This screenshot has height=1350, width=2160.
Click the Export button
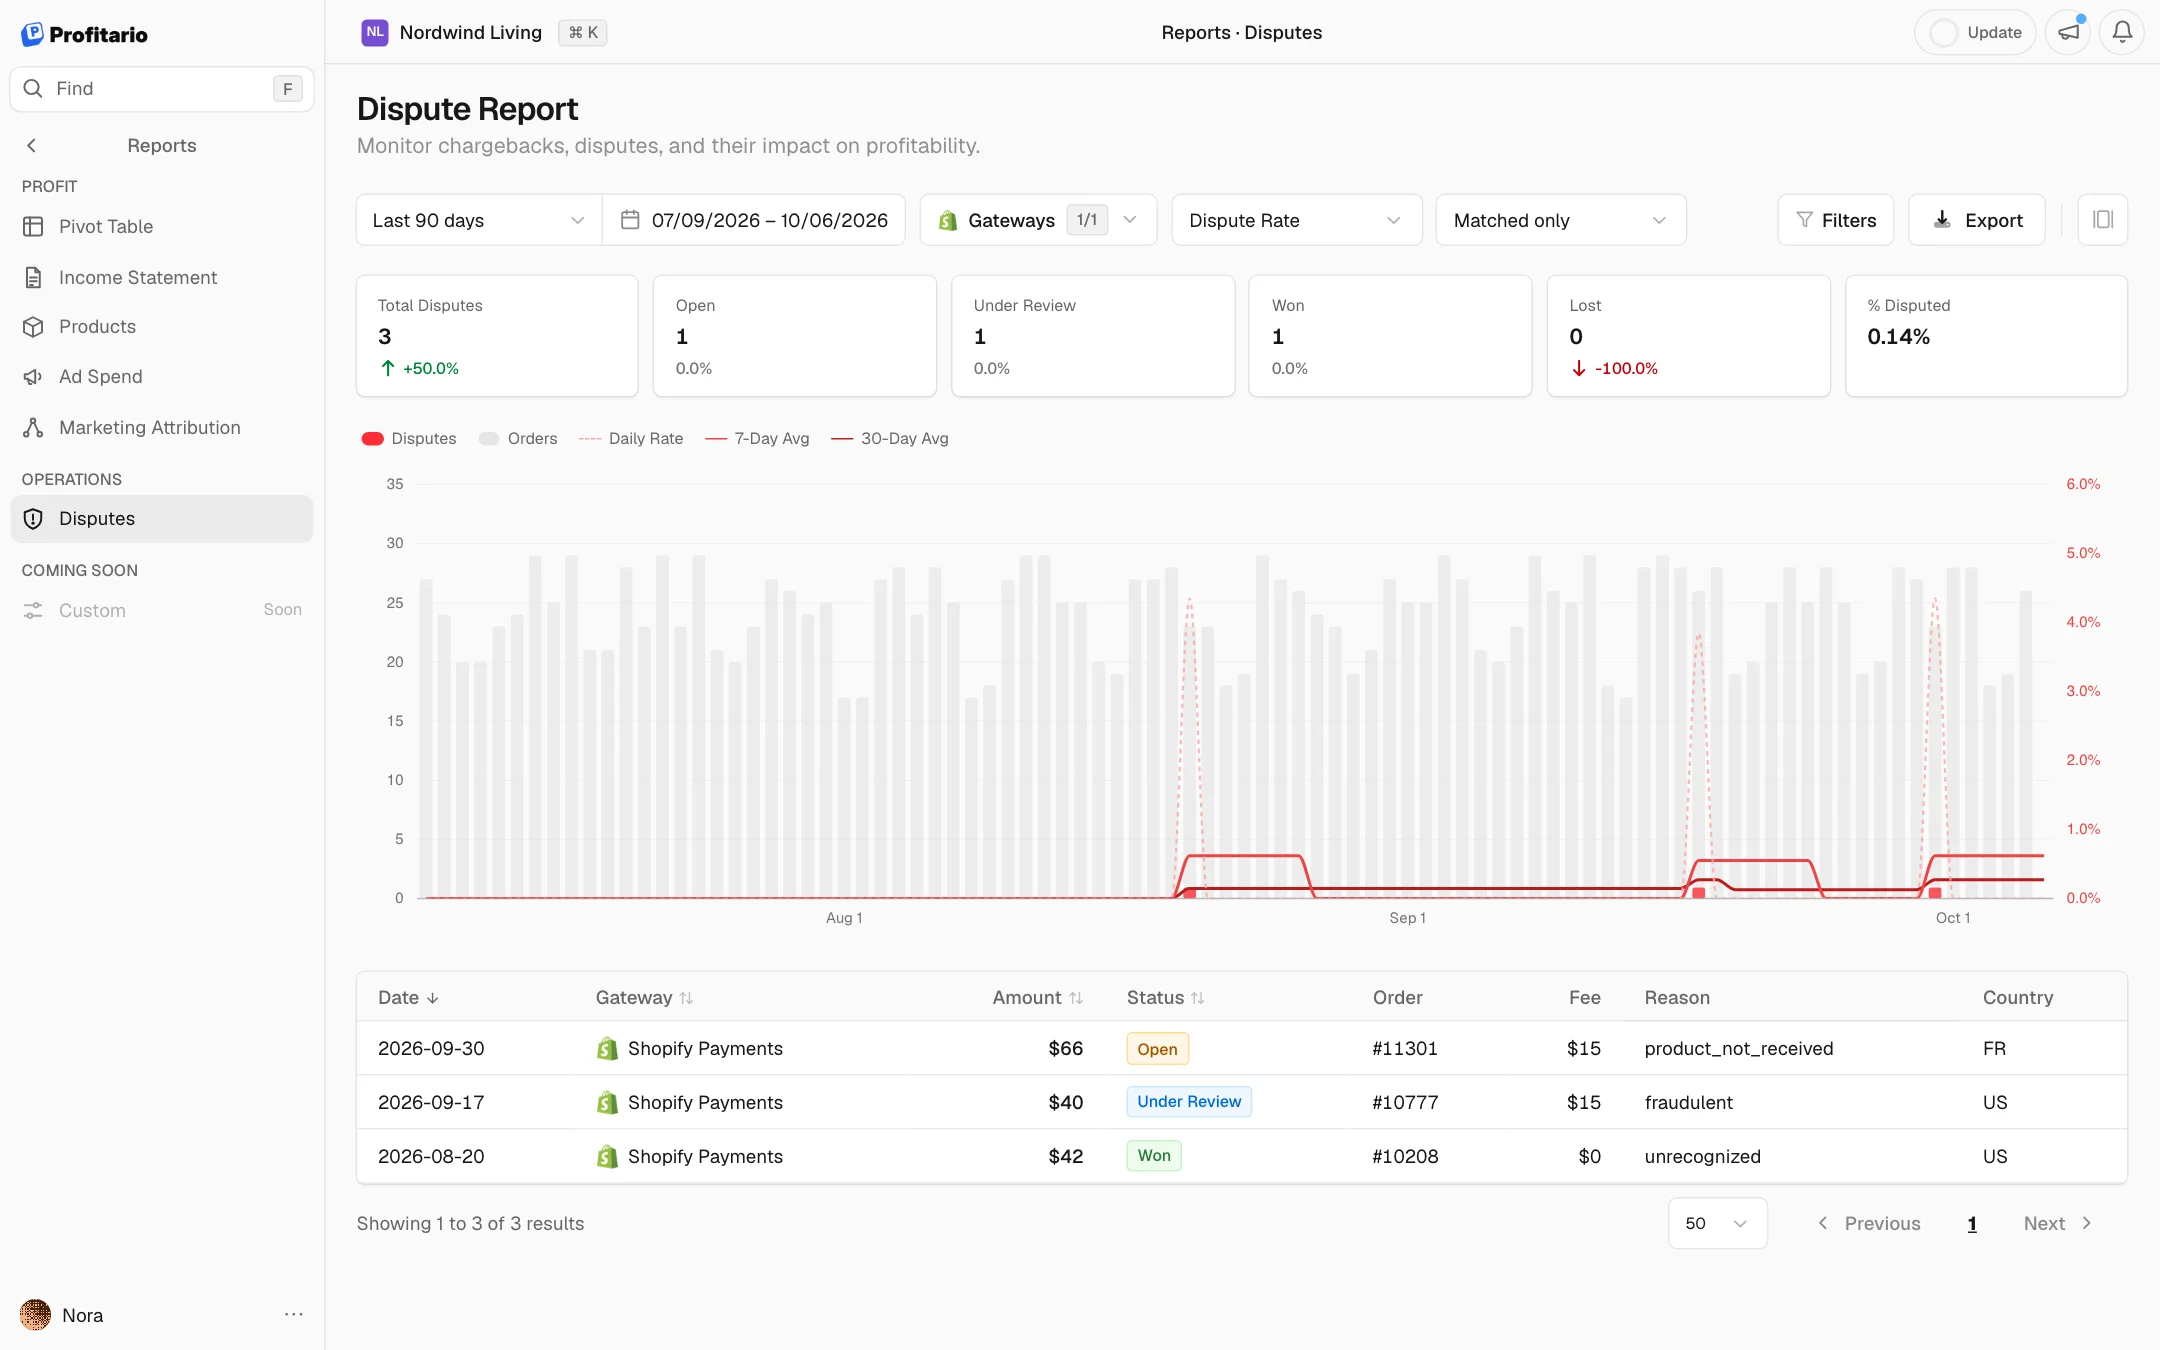point(1977,220)
